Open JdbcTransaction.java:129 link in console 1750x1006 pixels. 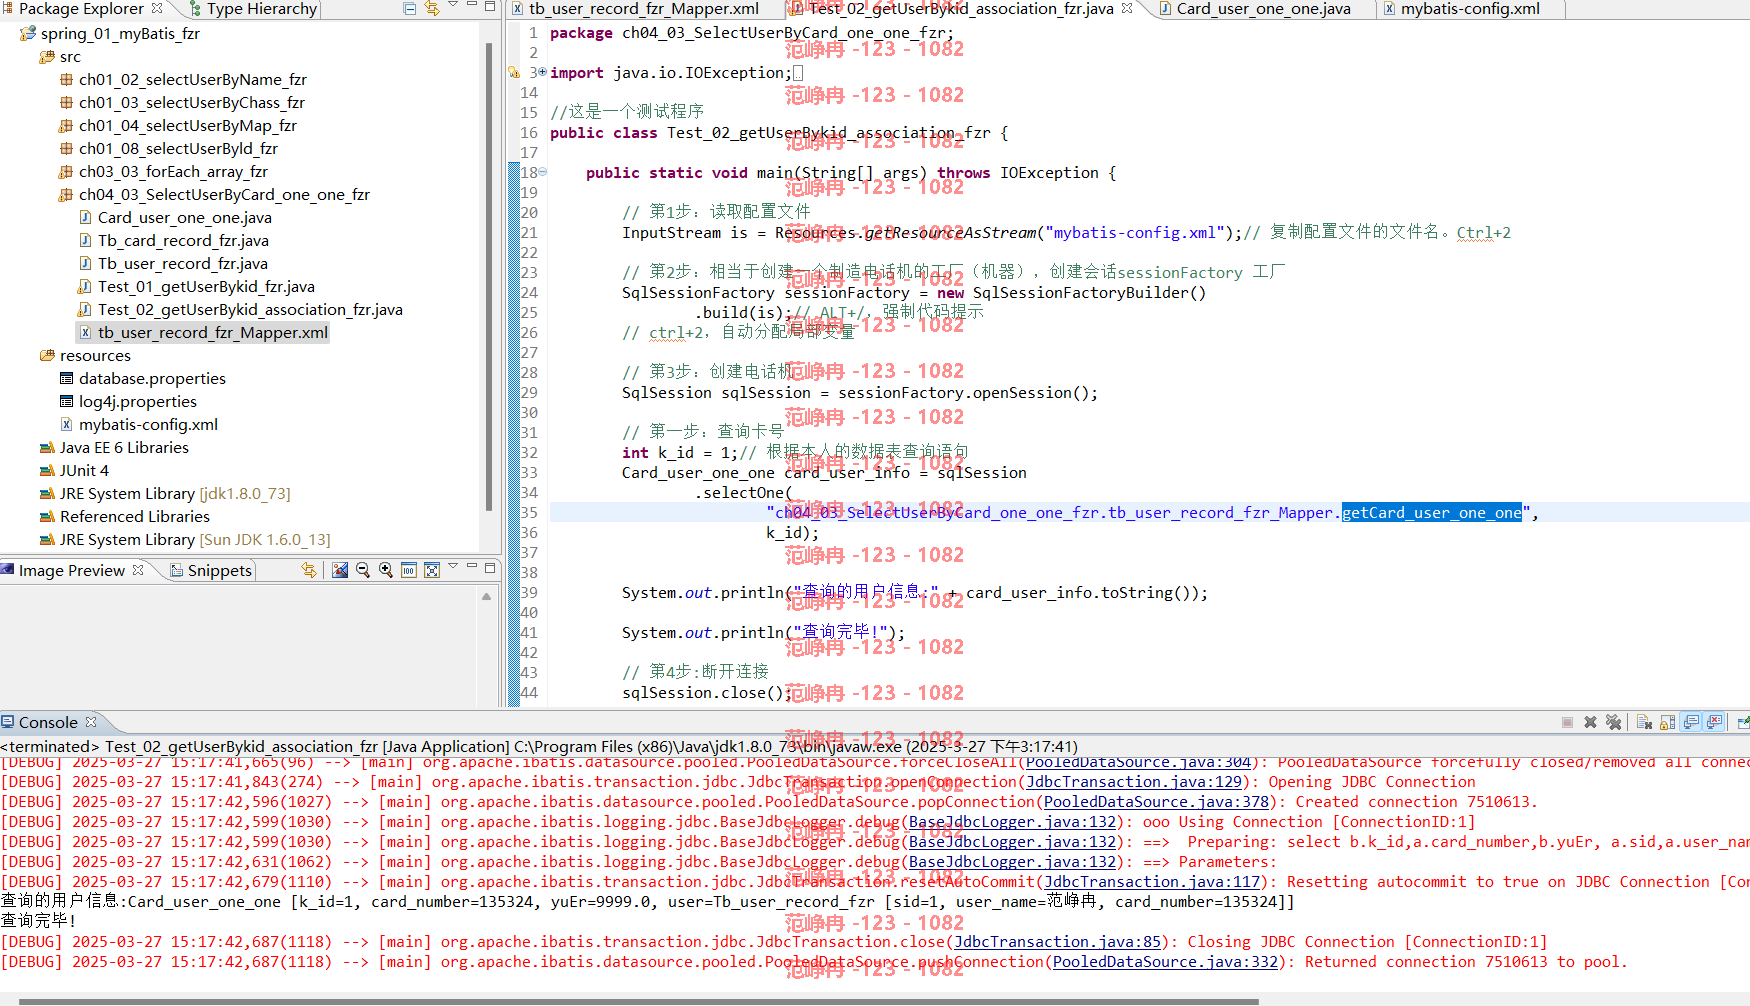[x=1134, y=782]
